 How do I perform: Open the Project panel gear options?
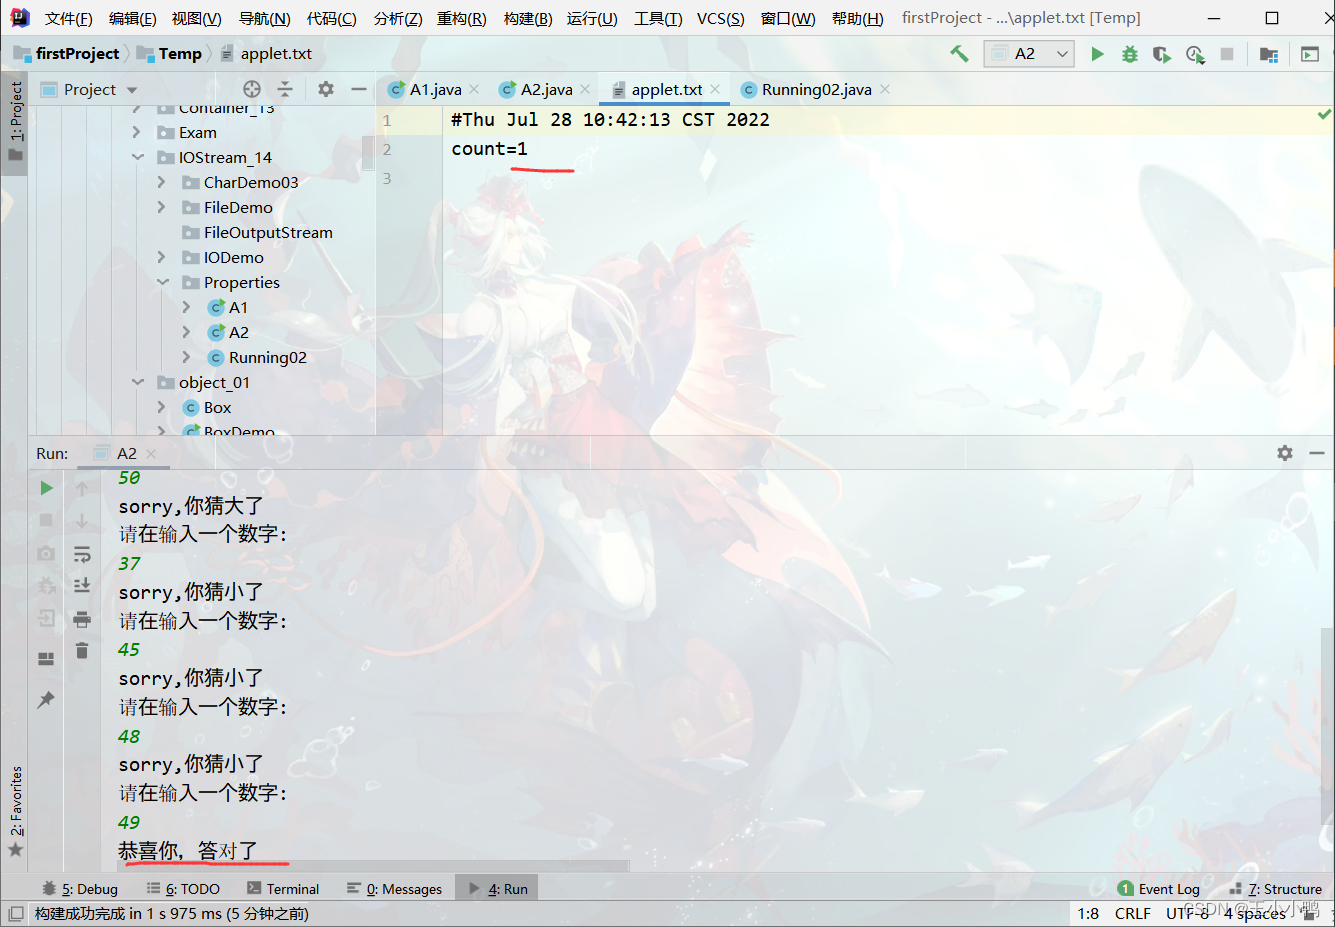(326, 89)
